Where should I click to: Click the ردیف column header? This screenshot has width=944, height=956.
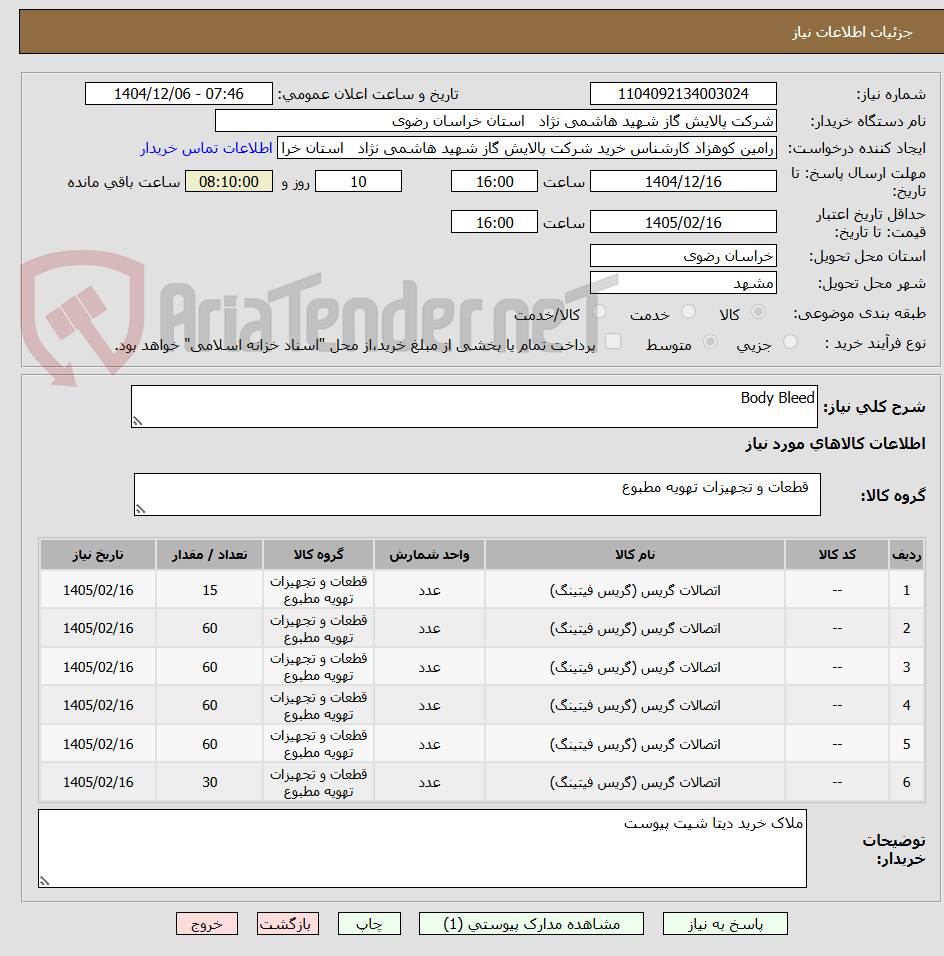pos(906,554)
